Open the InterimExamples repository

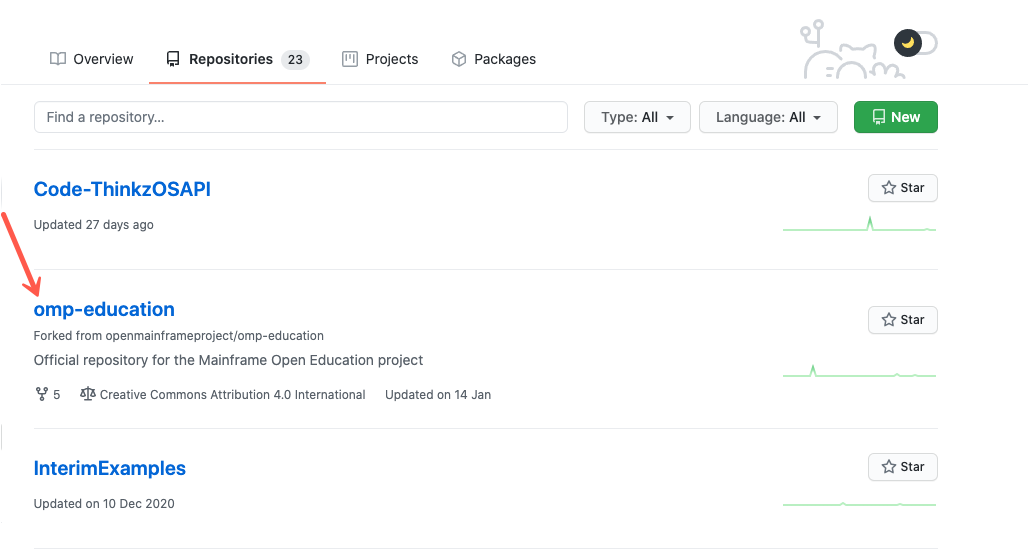[x=109, y=468]
